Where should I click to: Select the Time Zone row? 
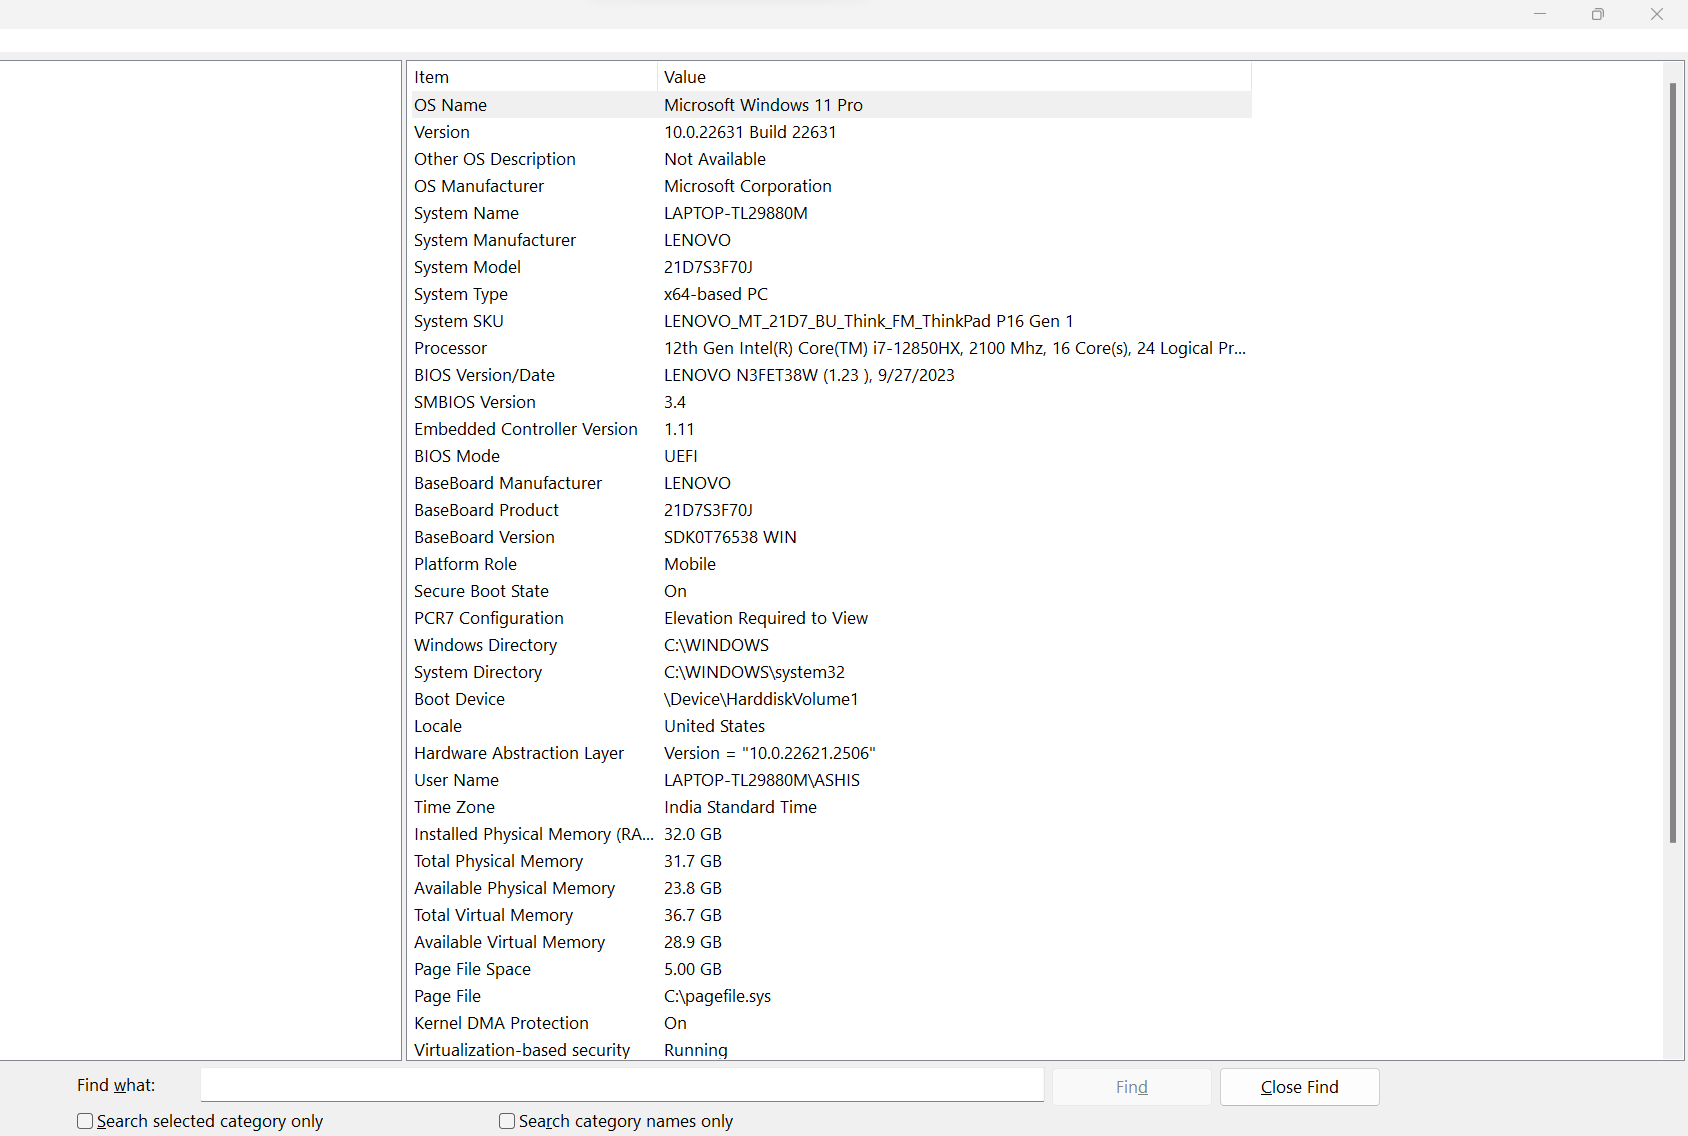pyautogui.click(x=831, y=807)
